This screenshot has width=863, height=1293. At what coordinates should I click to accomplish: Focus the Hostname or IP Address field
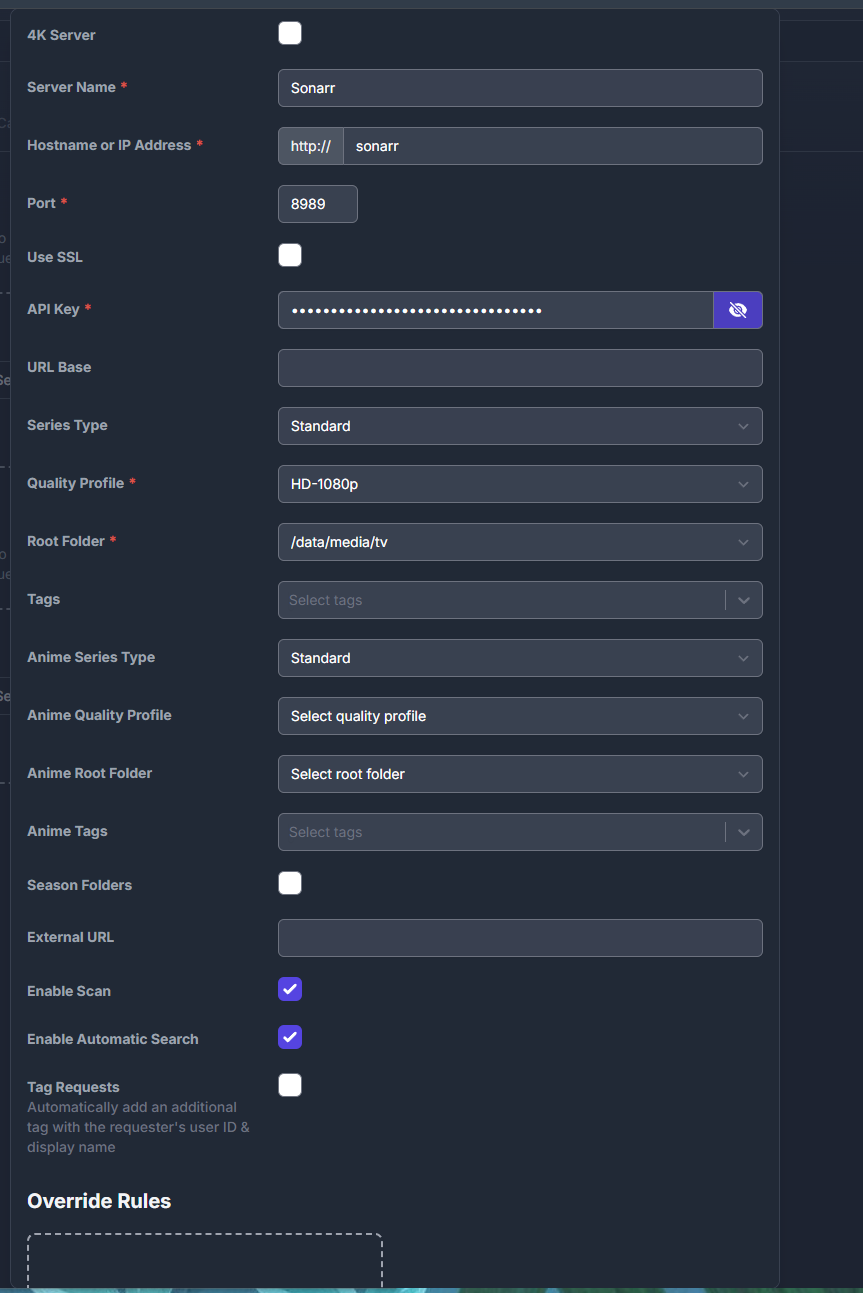552,146
